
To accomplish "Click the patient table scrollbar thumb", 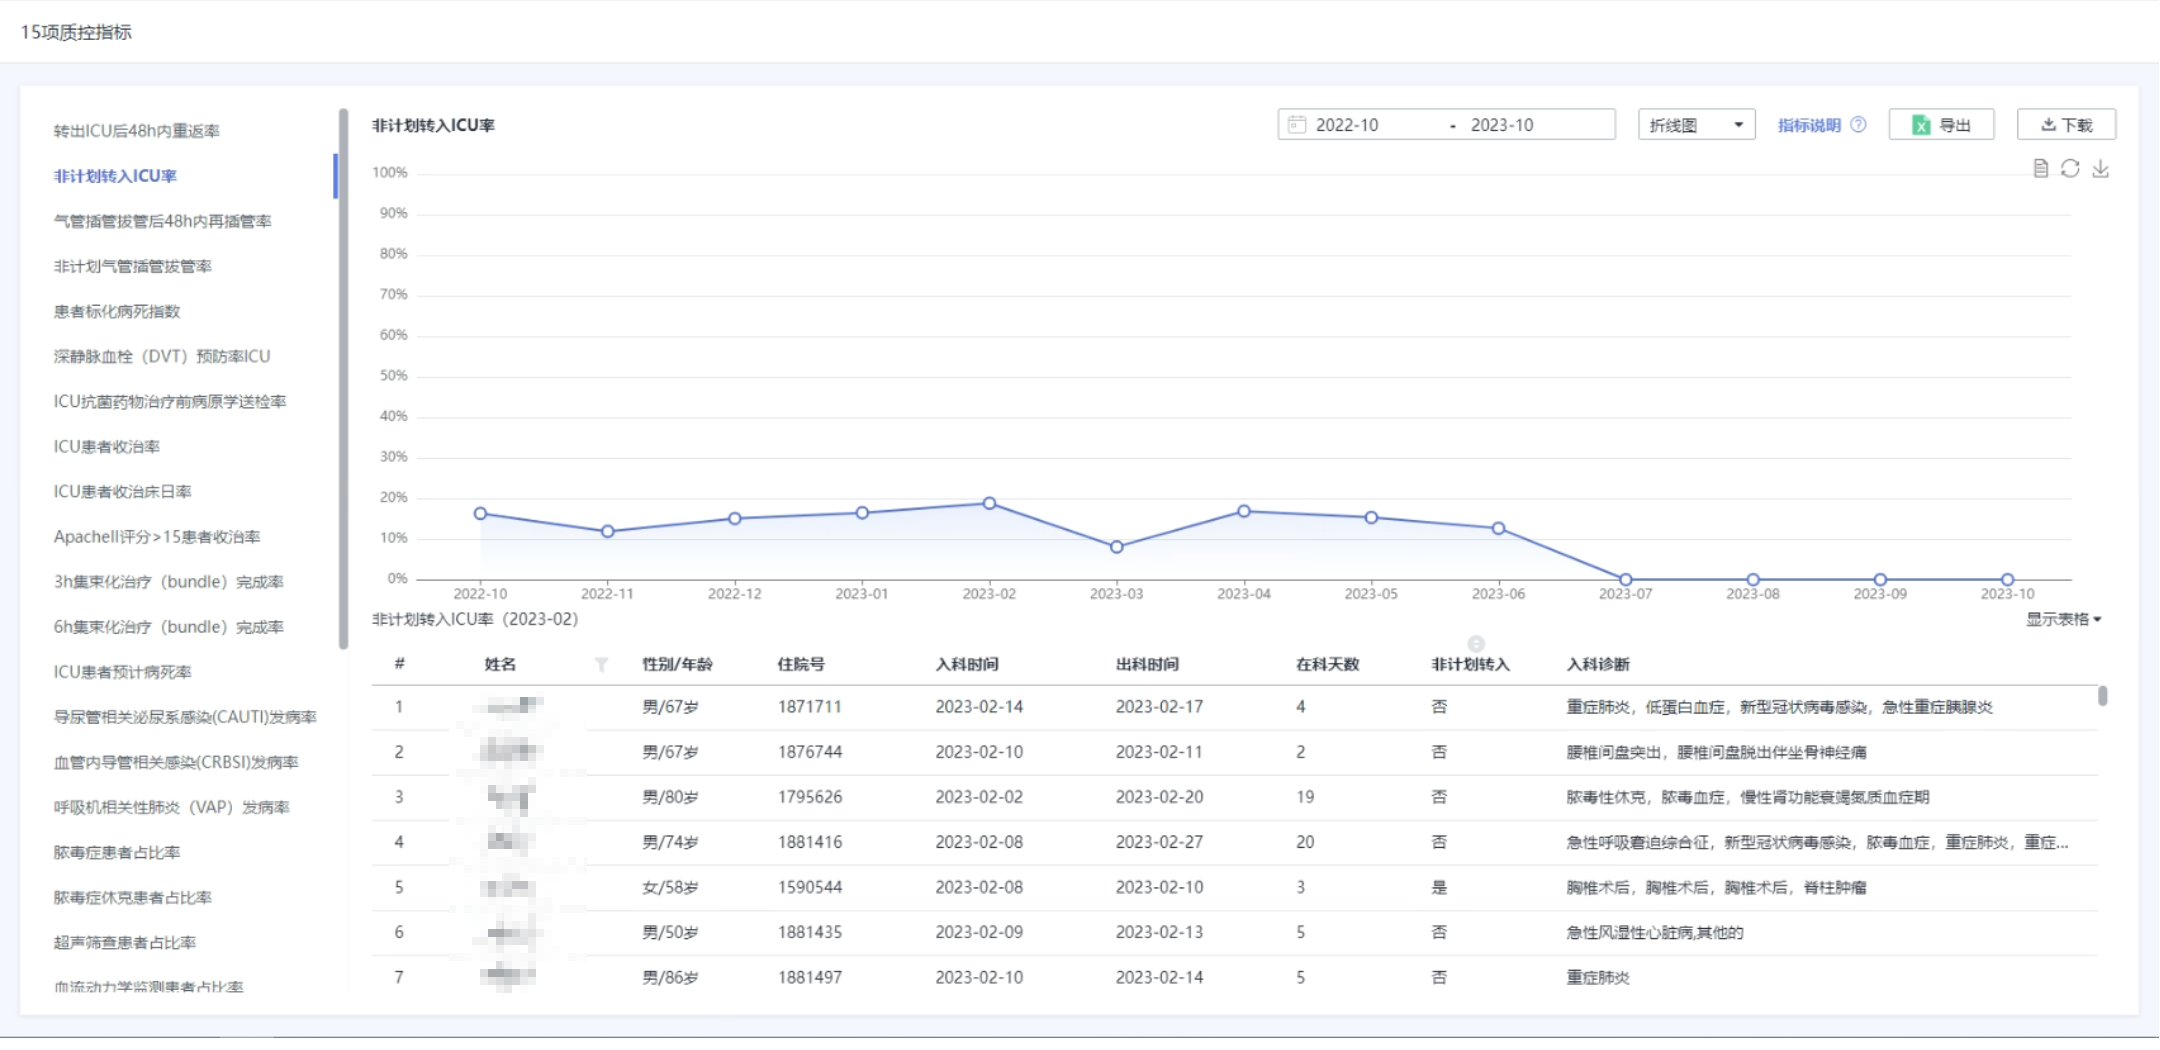I will (2102, 695).
